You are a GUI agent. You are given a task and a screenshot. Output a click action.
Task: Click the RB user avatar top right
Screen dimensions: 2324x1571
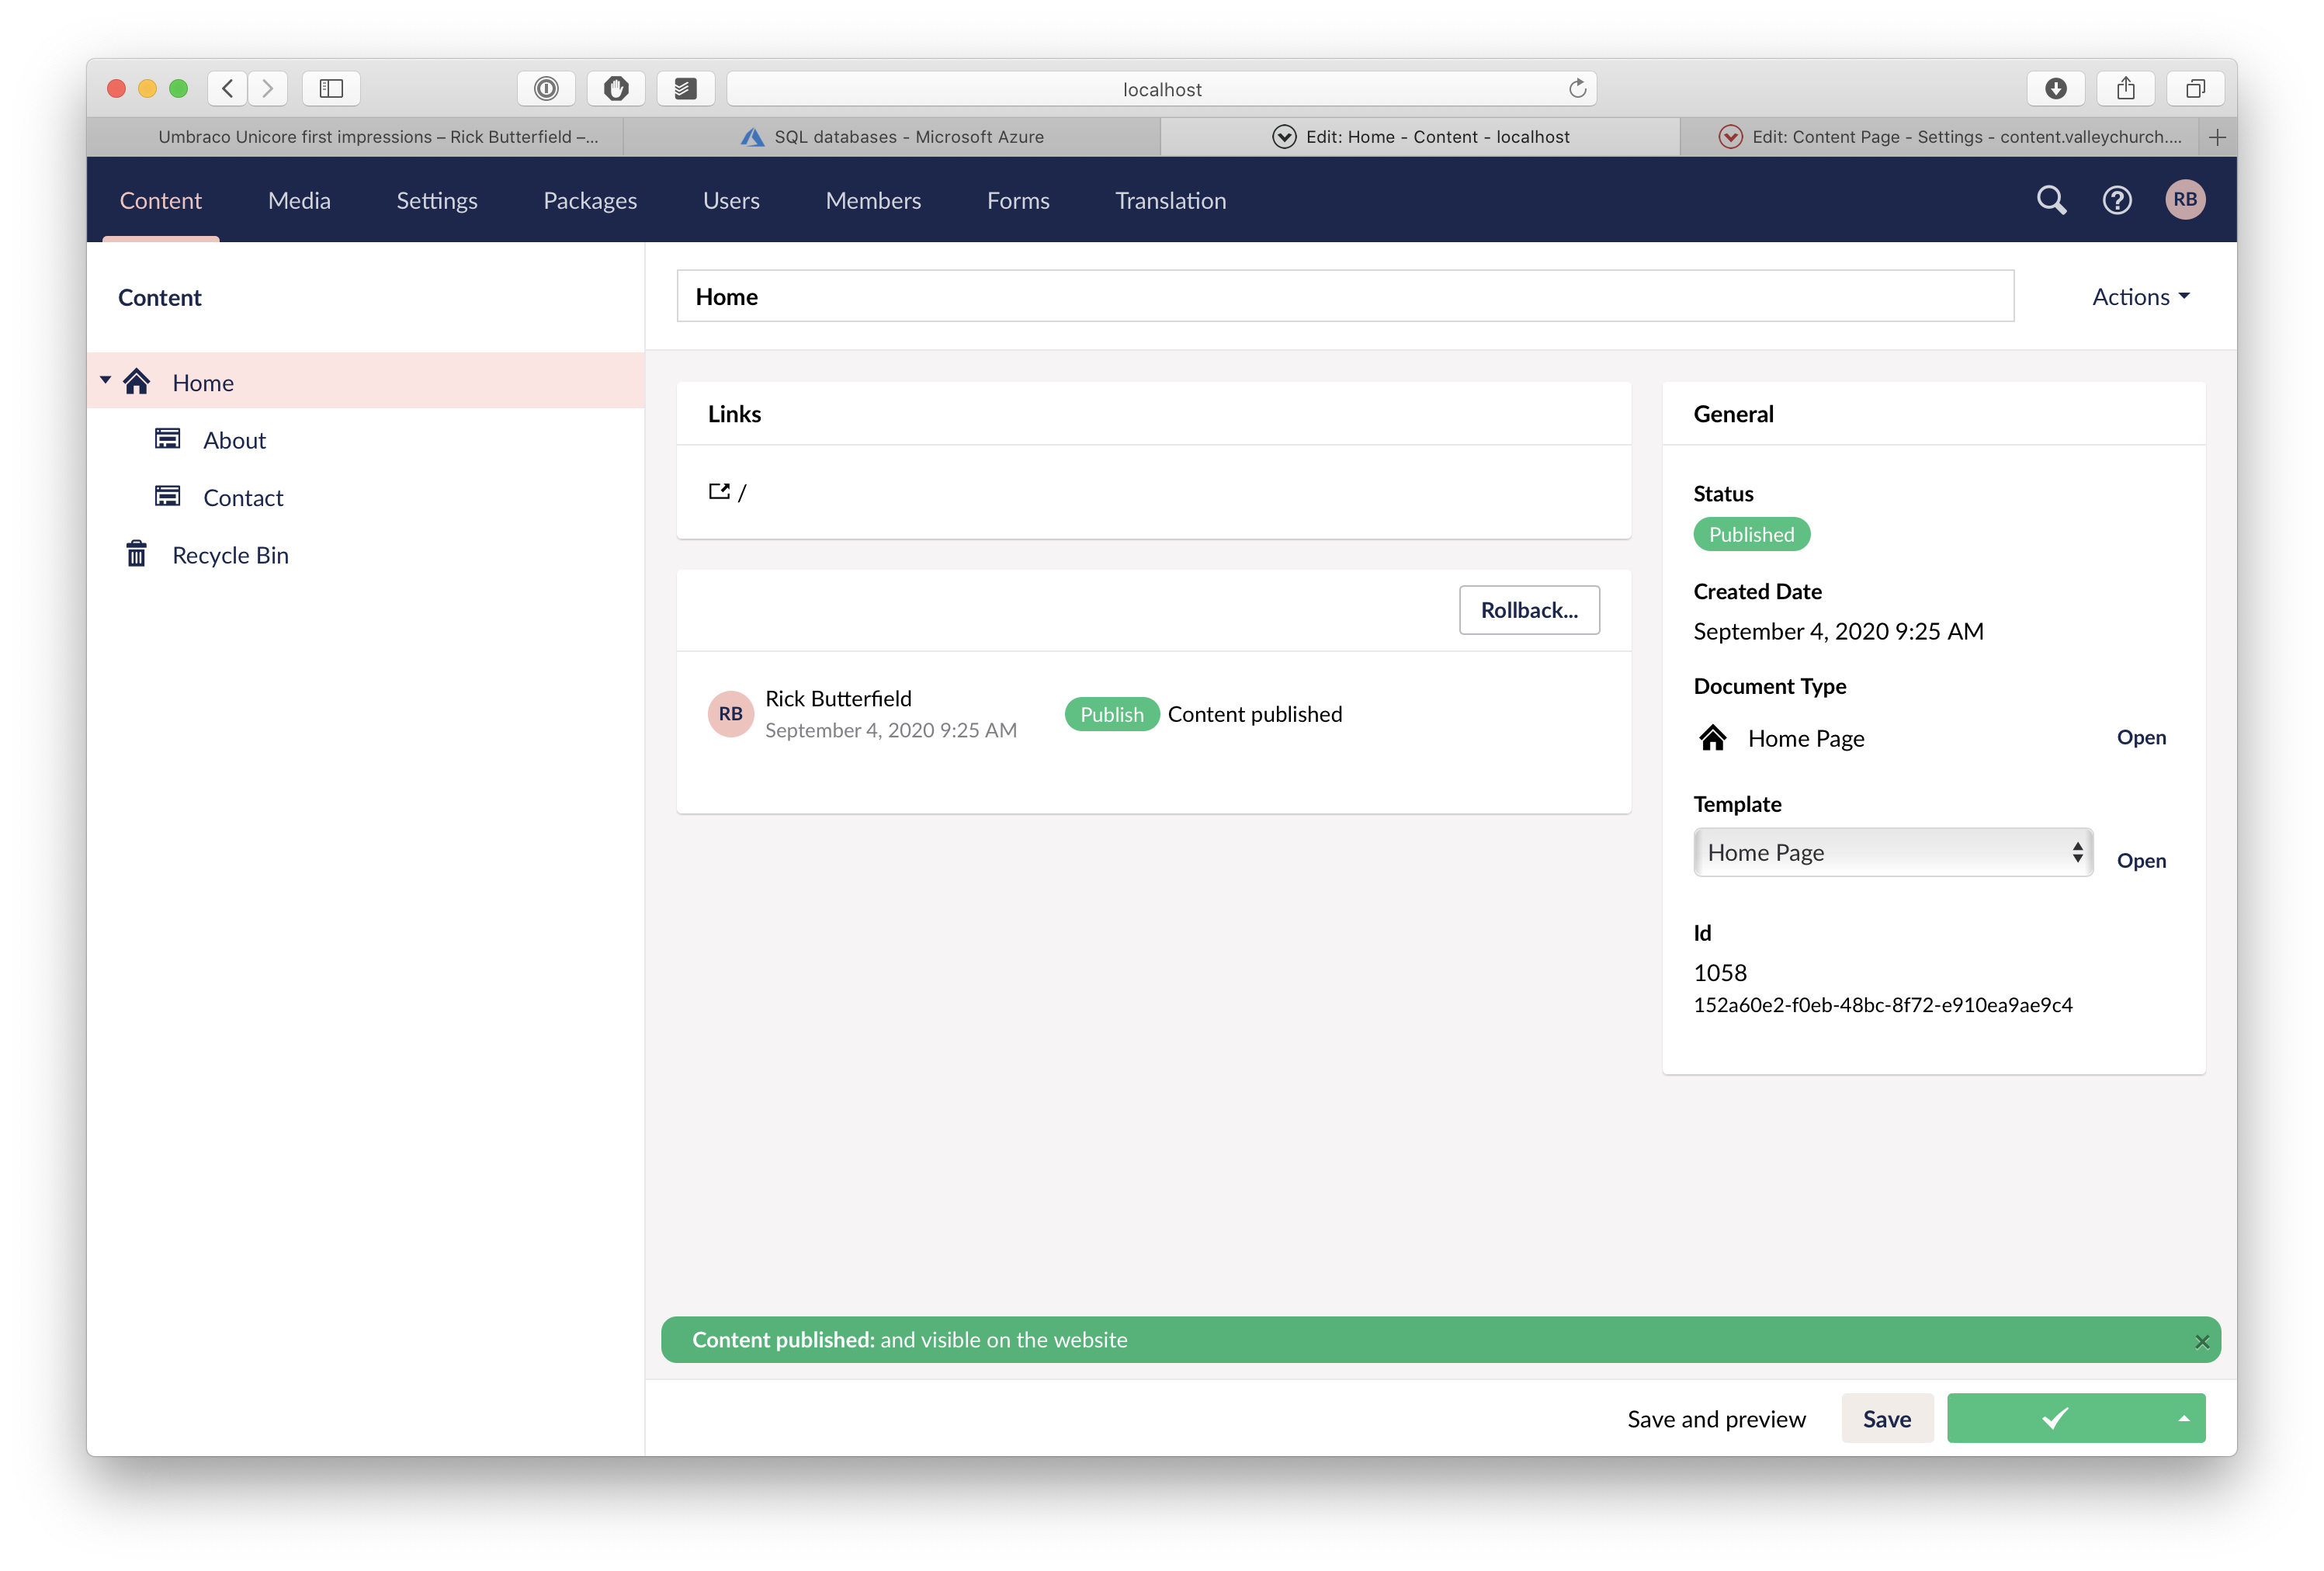2185,199
